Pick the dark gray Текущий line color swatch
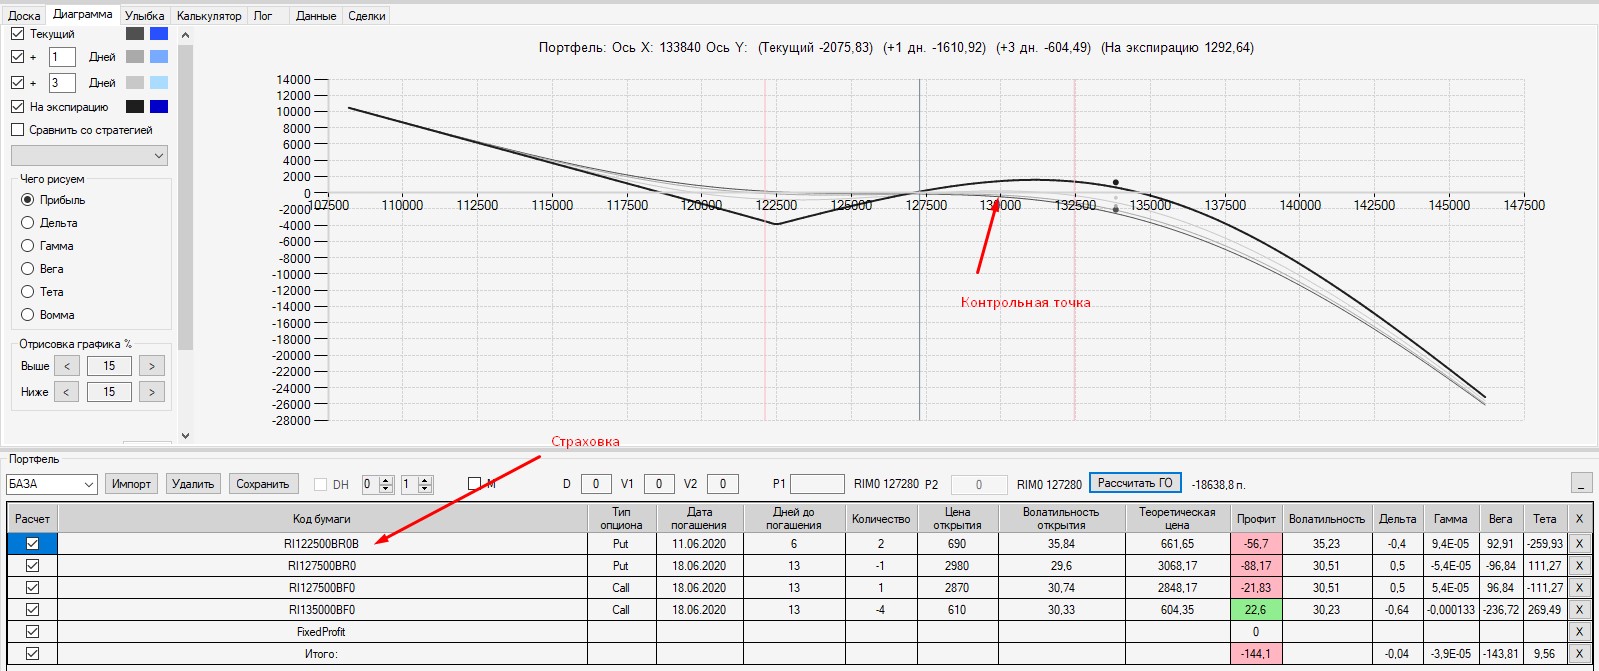Viewport: 1599px width, 671px height. pyautogui.click(x=135, y=33)
